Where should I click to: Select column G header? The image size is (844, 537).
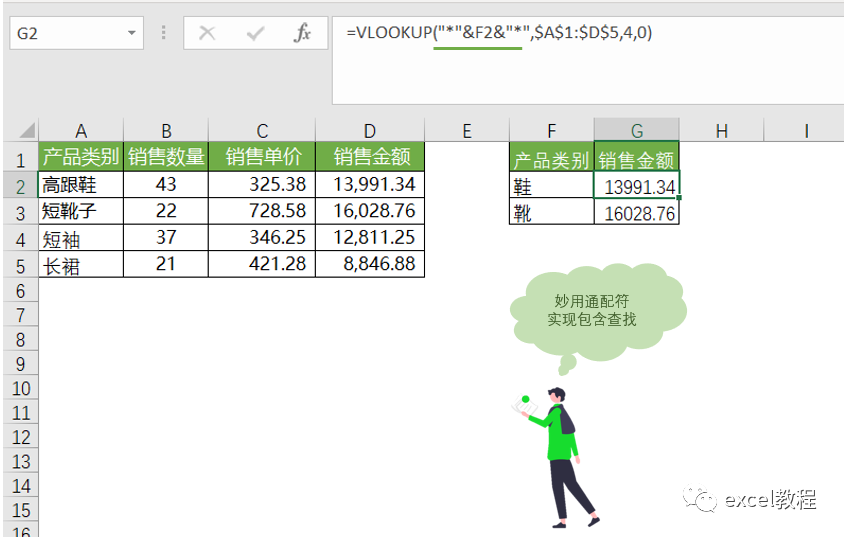(637, 130)
